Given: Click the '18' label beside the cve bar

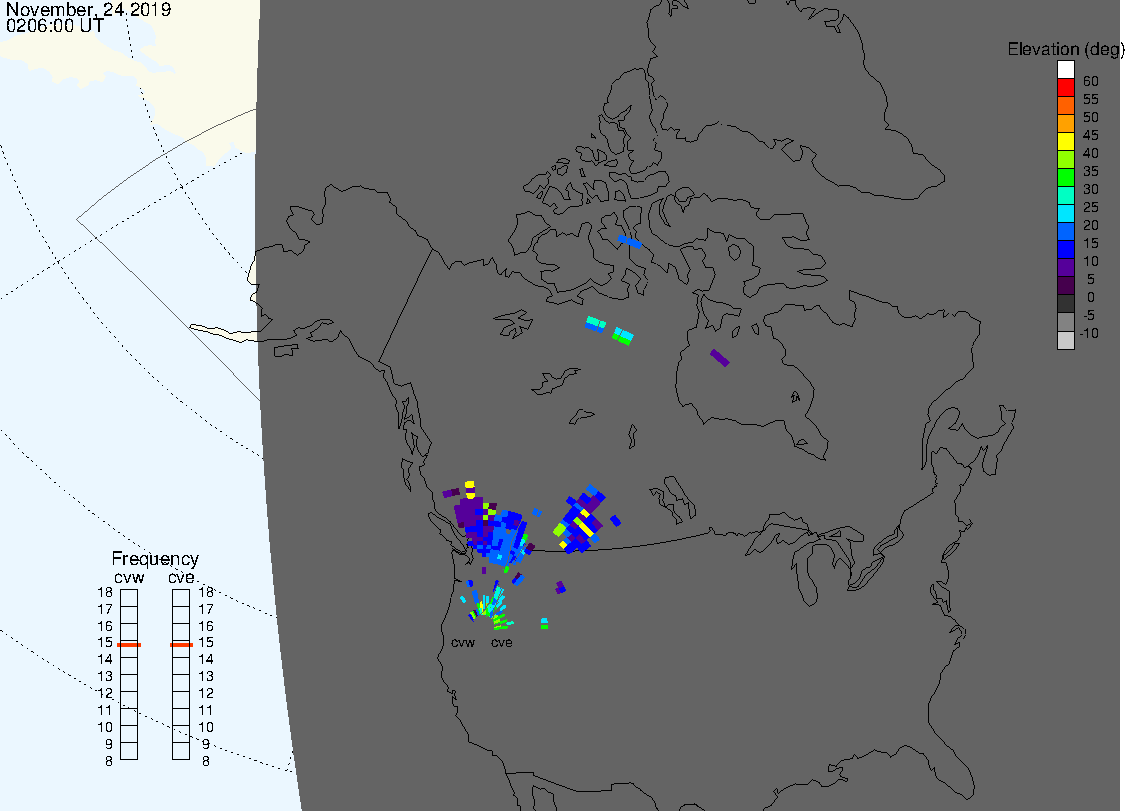Looking at the screenshot, I should [x=206, y=592].
